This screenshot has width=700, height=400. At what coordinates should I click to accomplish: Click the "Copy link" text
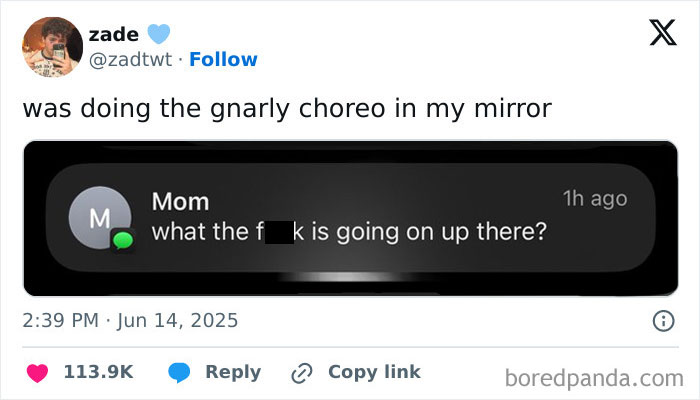[374, 372]
